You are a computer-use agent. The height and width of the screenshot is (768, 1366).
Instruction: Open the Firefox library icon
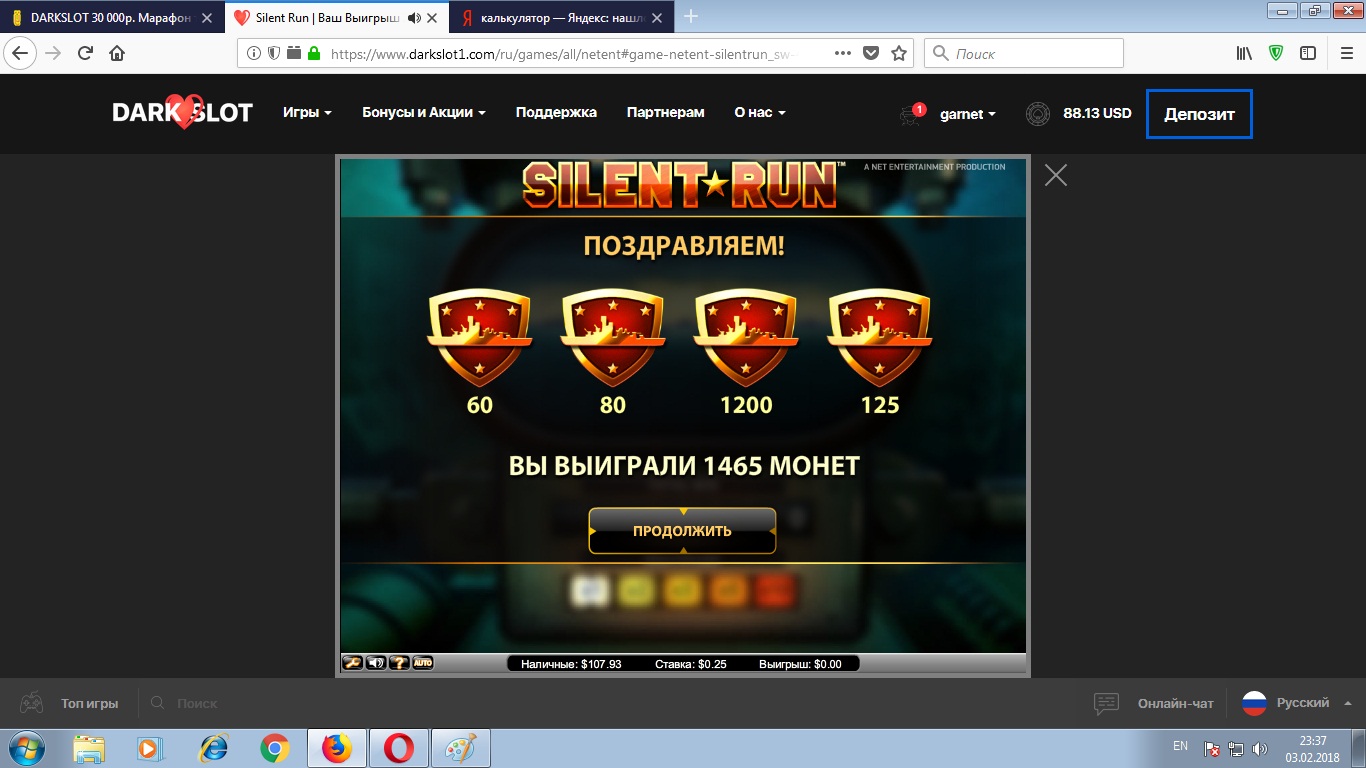point(1244,54)
